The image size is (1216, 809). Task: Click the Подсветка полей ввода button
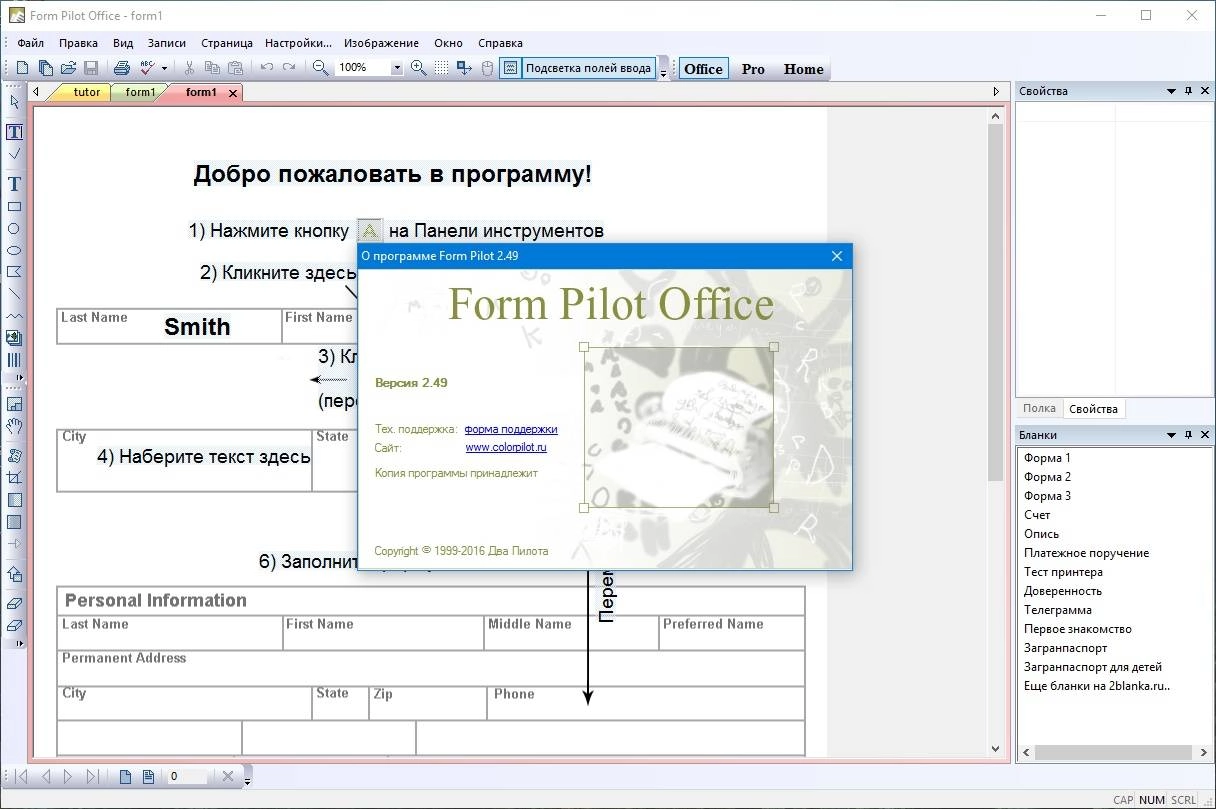(x=588, y=68)
